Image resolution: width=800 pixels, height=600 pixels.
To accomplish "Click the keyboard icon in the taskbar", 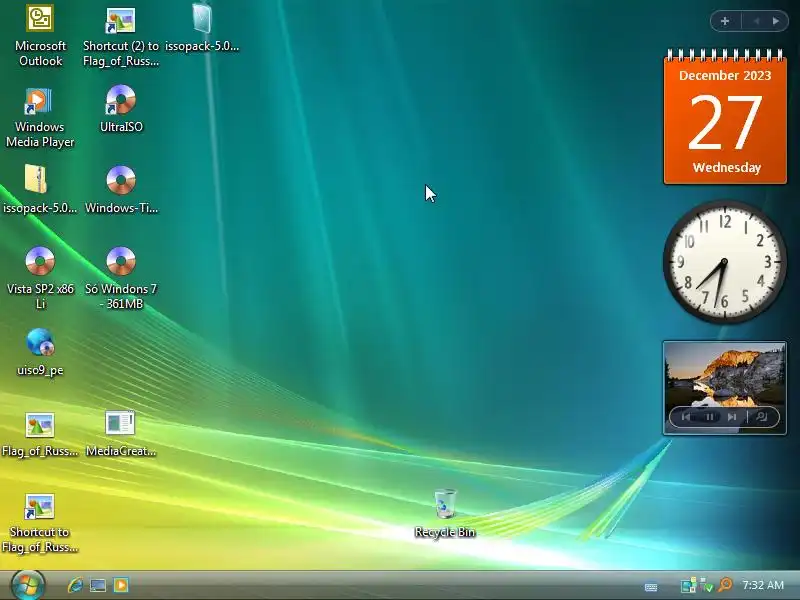I will click(651, 587).
